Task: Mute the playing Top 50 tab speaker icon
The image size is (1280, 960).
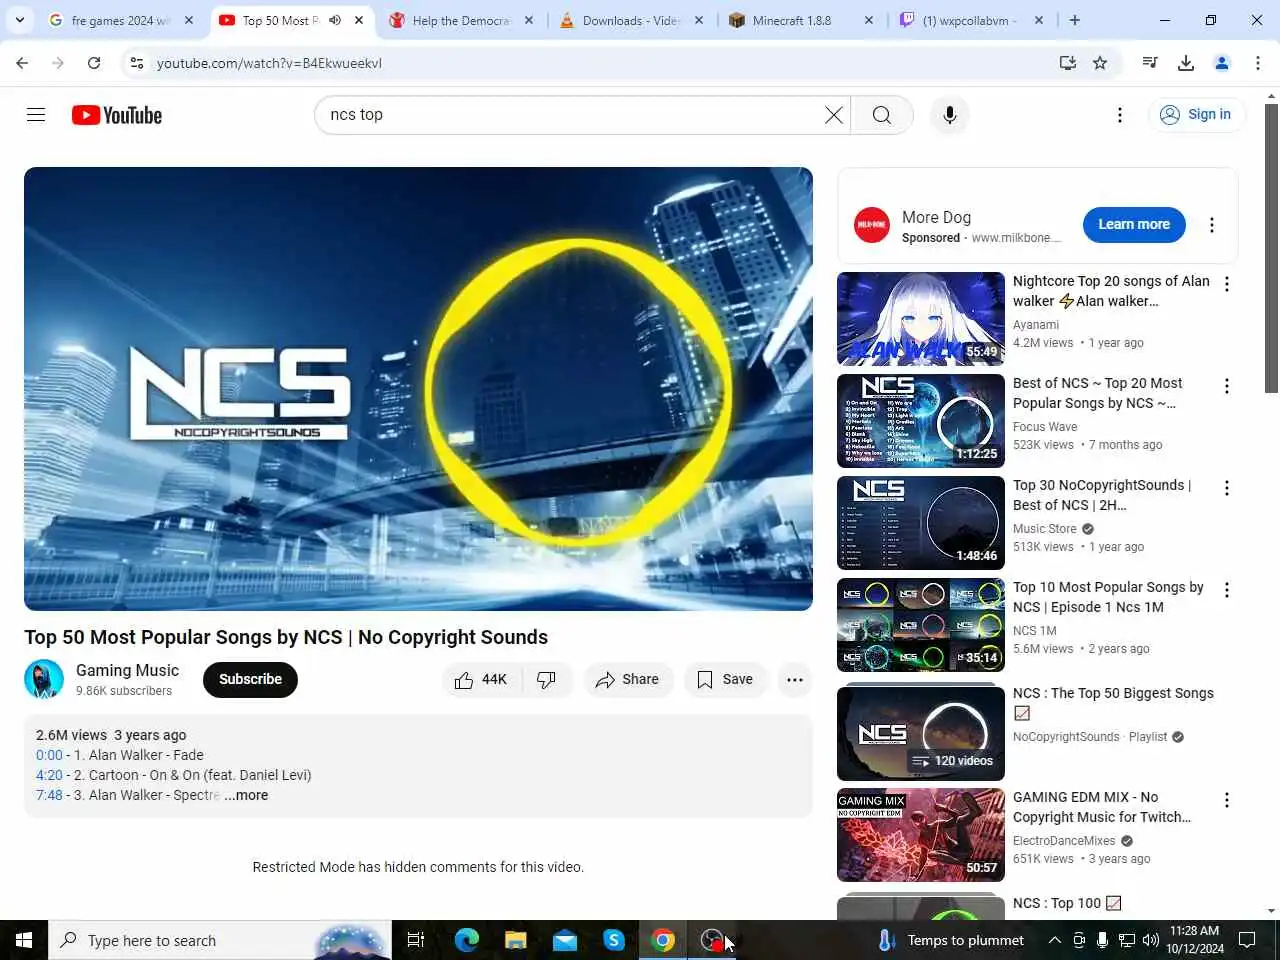Action: (335, 20)
